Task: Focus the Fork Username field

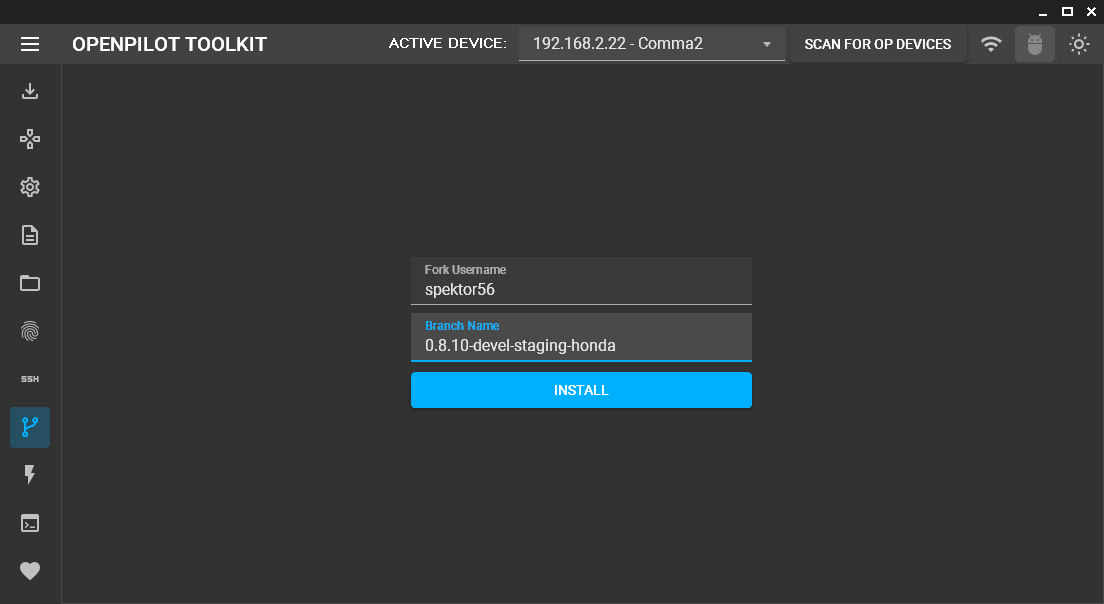Action: [581, 281]
